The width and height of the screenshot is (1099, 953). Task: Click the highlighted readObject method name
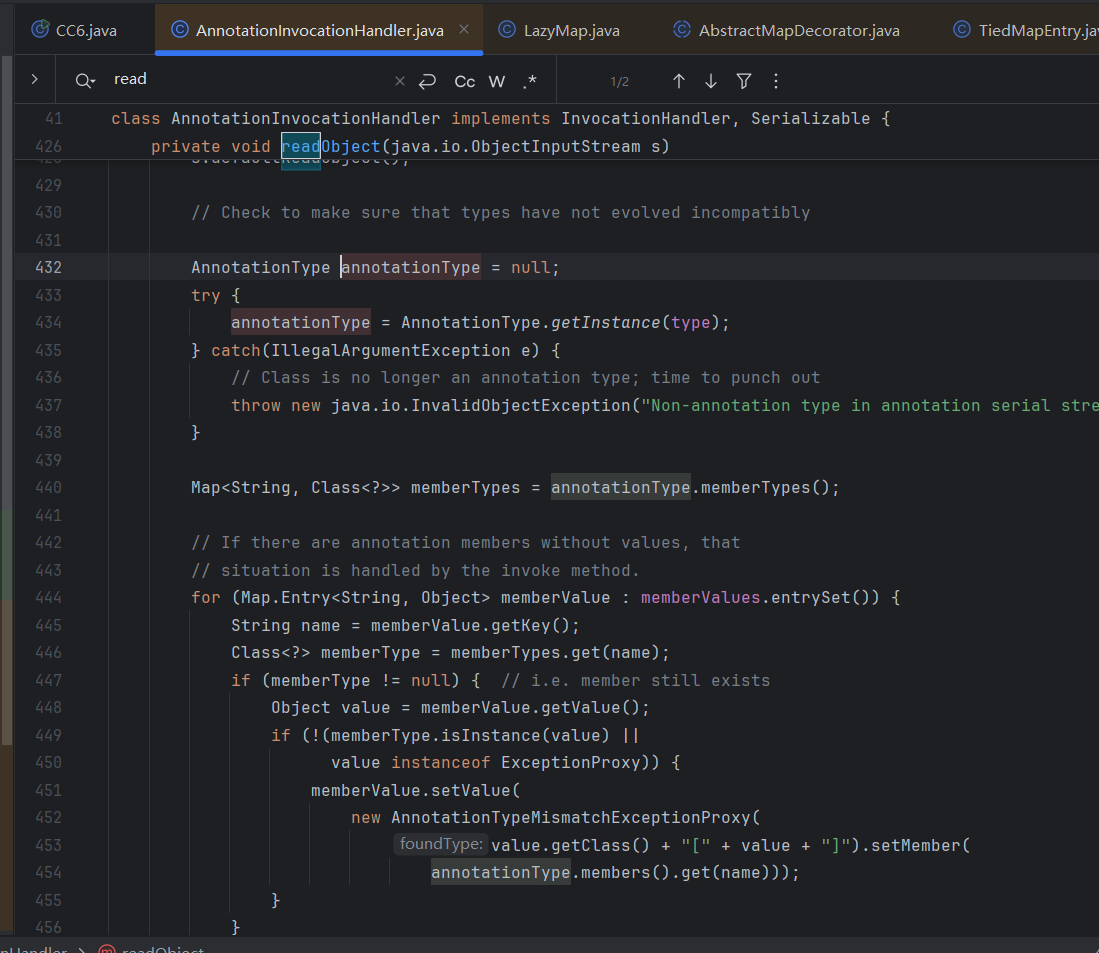(x=331, y=146)
